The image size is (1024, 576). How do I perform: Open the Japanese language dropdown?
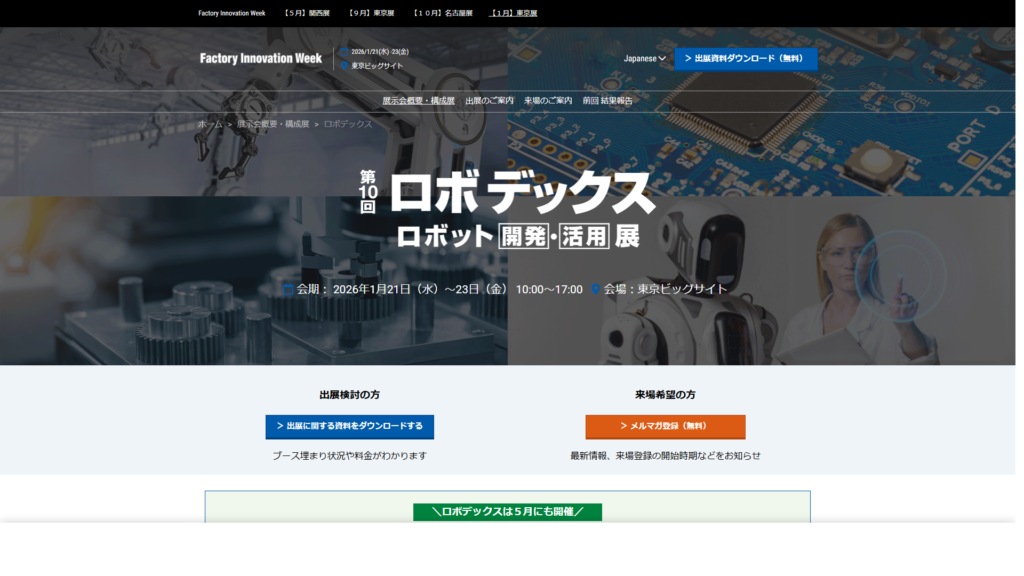645,58
